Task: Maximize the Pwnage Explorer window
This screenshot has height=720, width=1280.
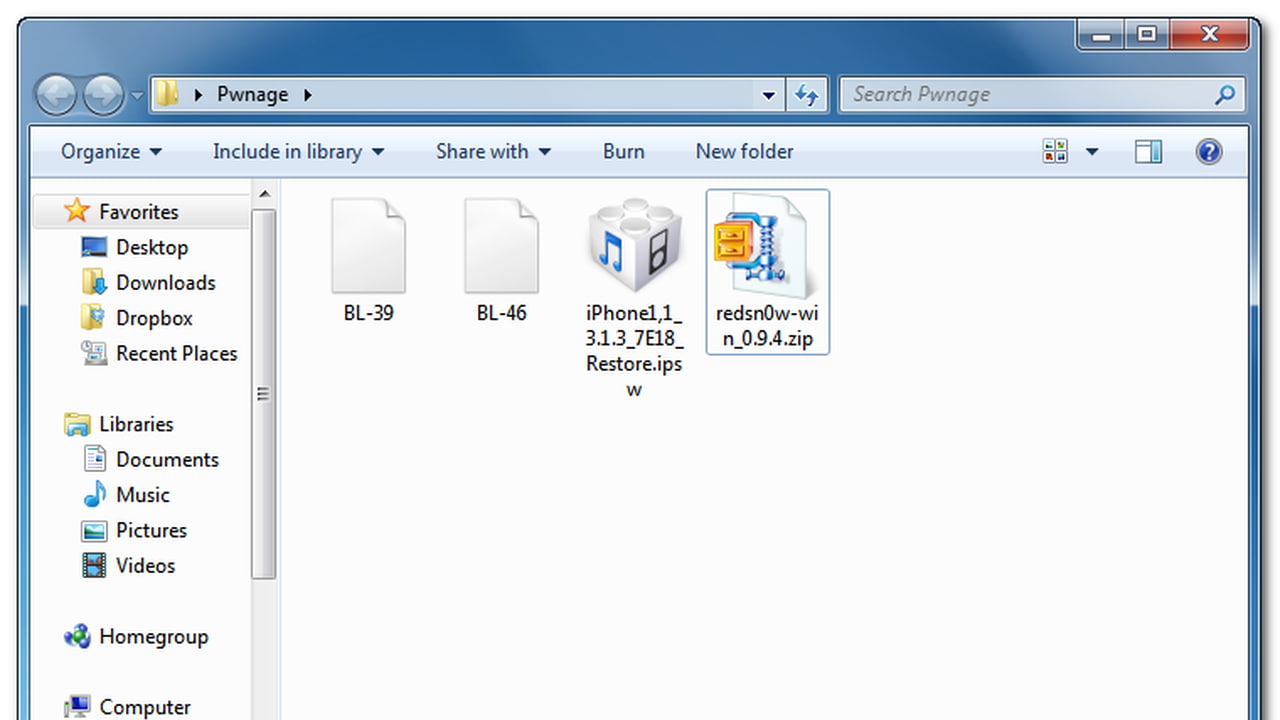Action: click(1147, 34)
